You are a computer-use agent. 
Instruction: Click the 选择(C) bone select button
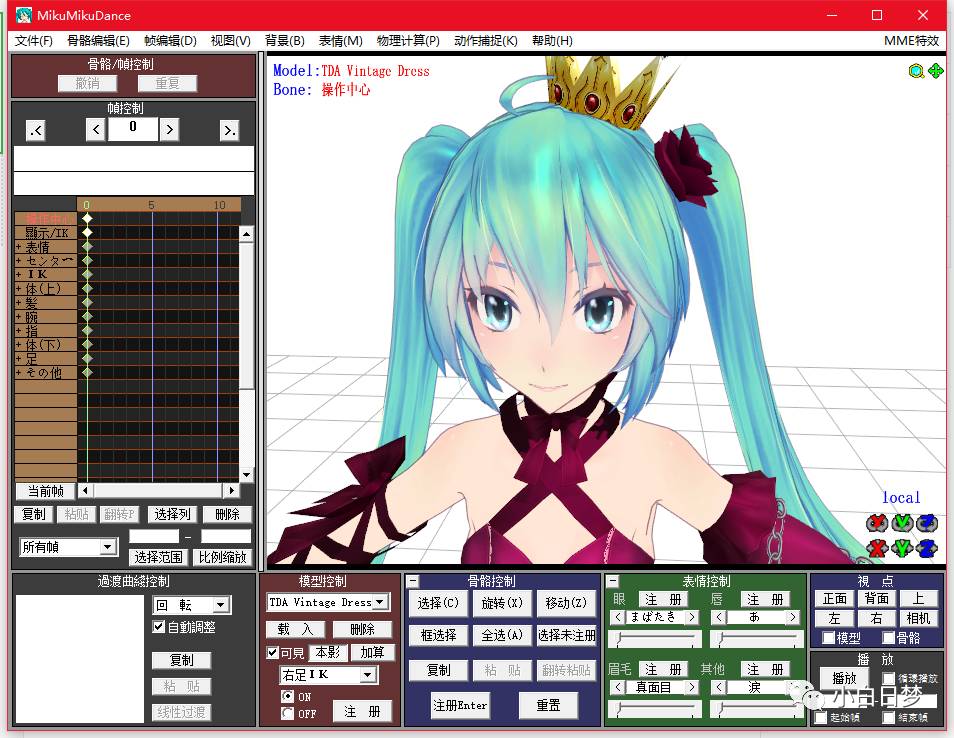(438, 603)
